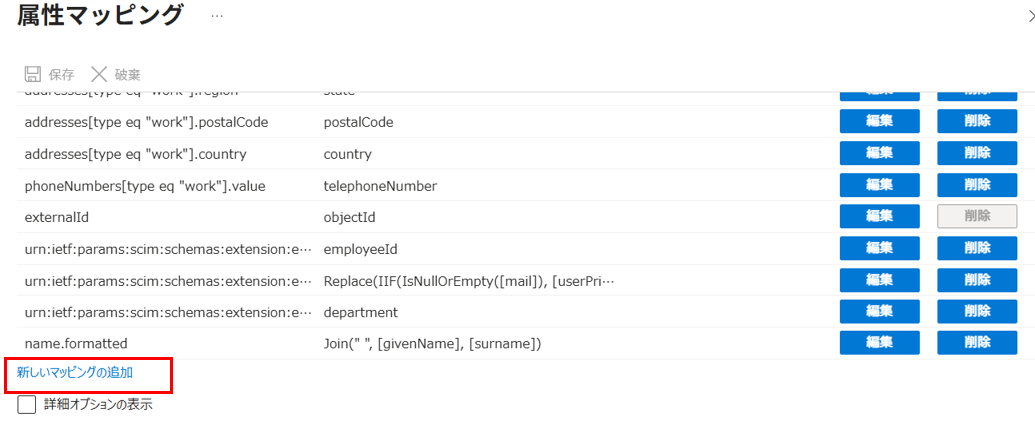Edit the employeeId mapping
The width and height of the screenshot is (1035, 433).
coord(879,247)
